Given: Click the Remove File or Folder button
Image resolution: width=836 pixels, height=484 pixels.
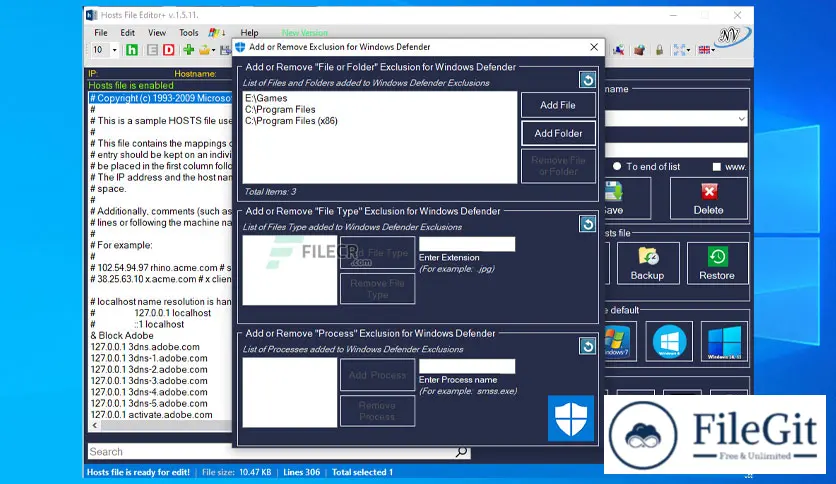Looking at the screenshot, I should click(x=558, y=166).
